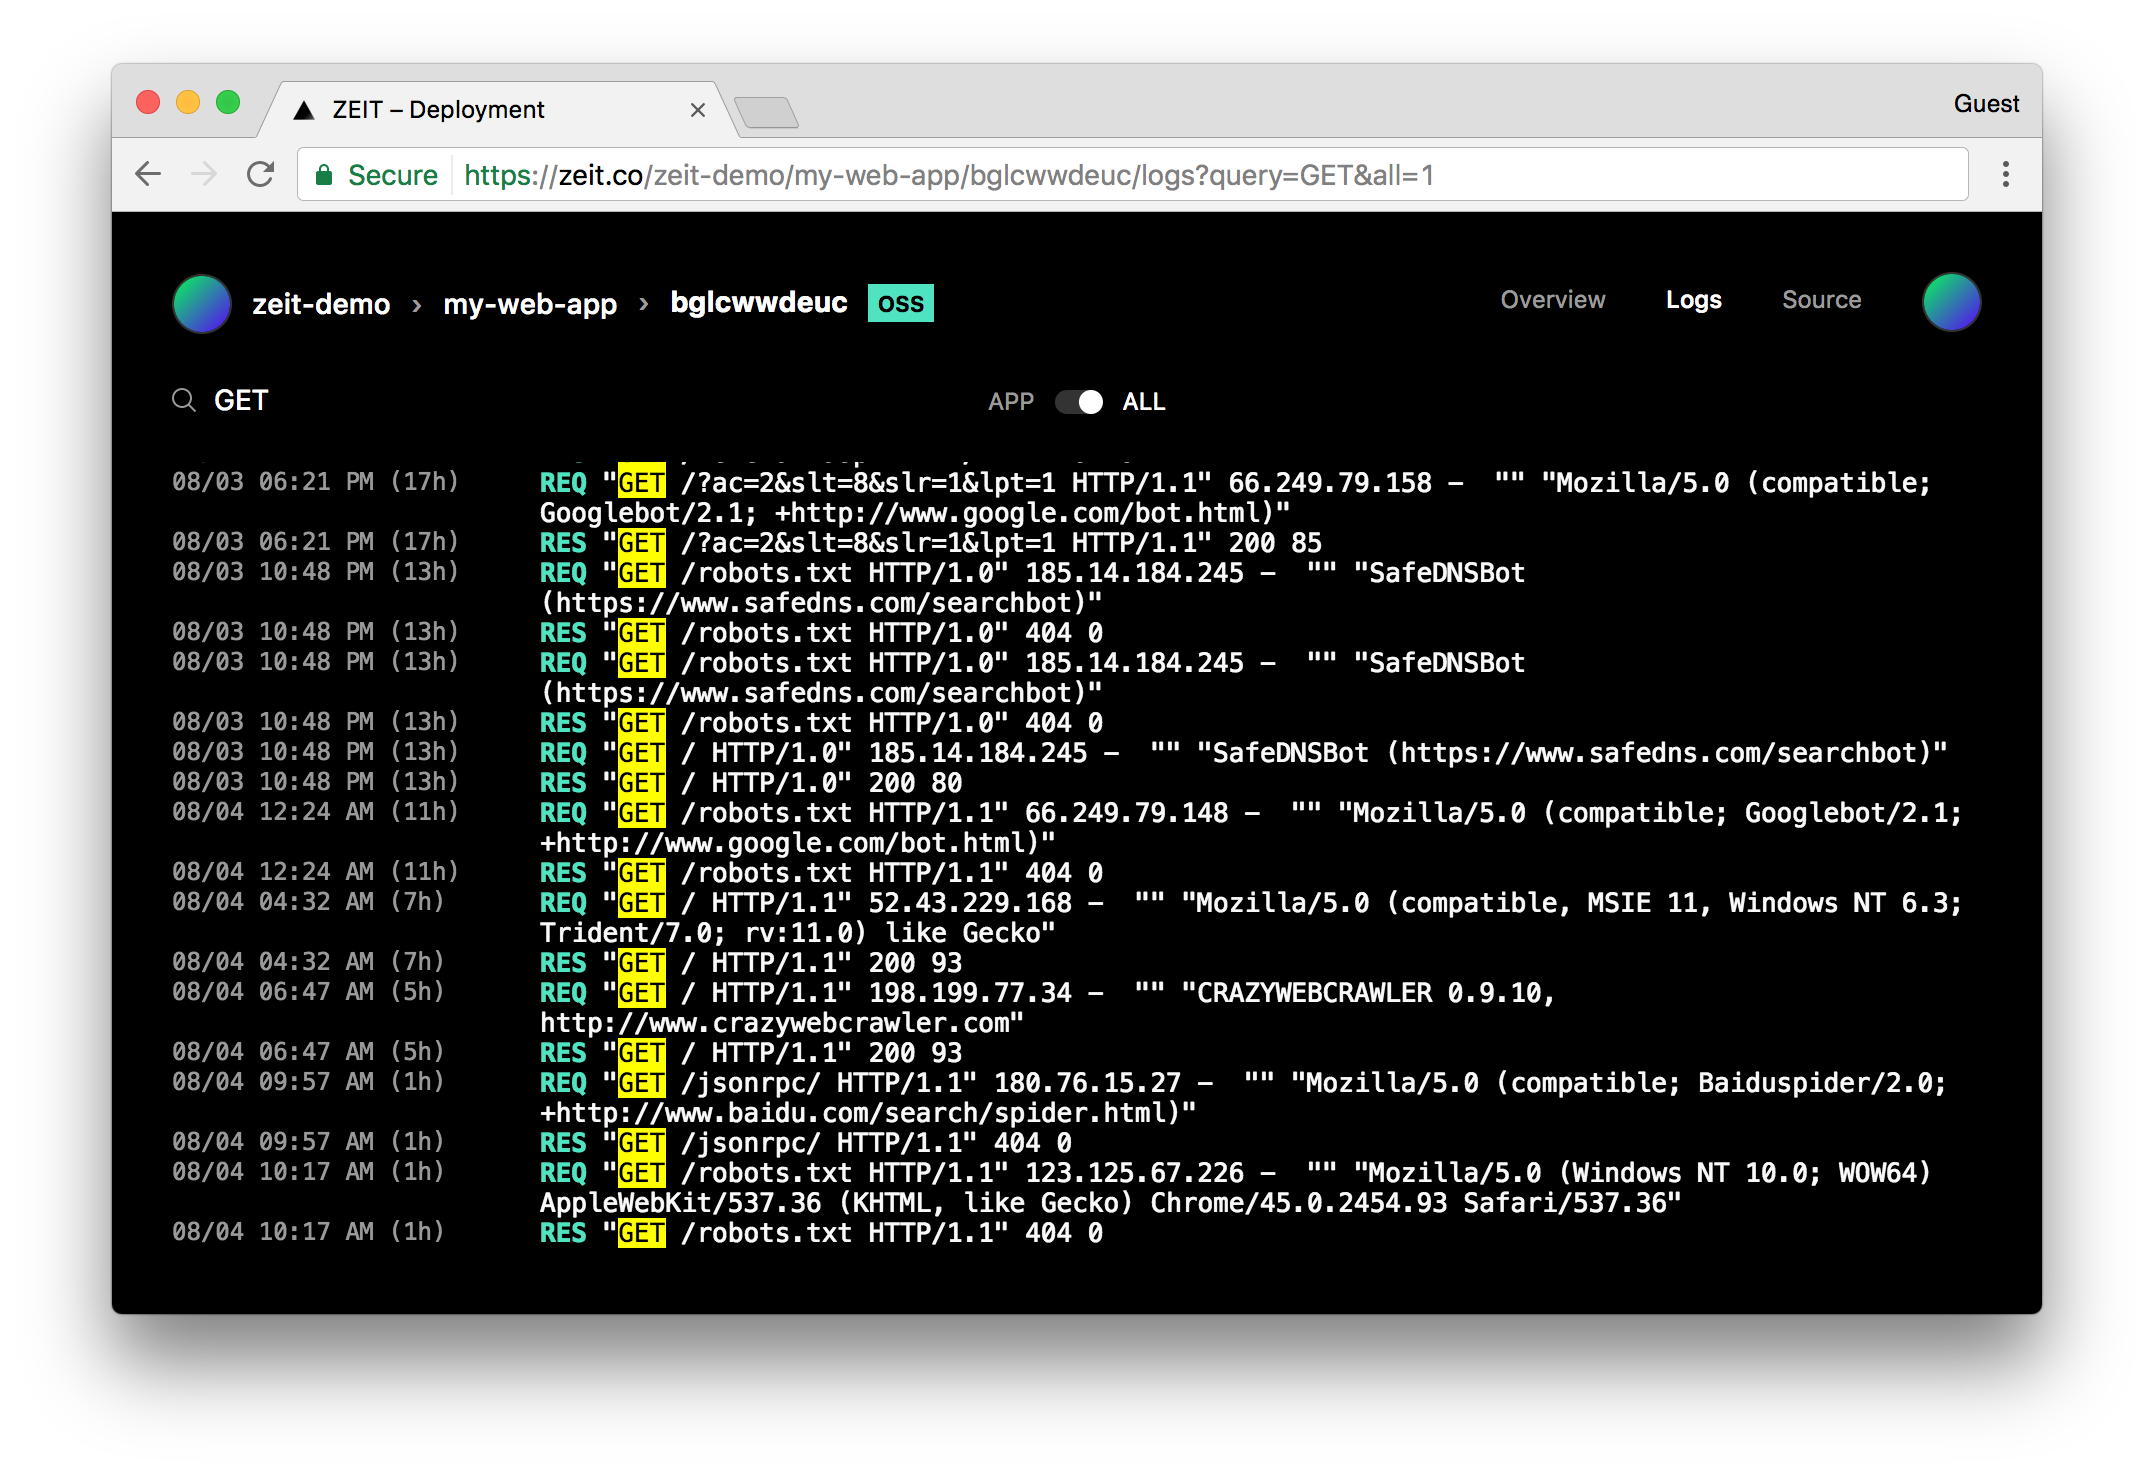Switch to the Logs tab
The image size is (2154, 1474).
coord(1693,300)
